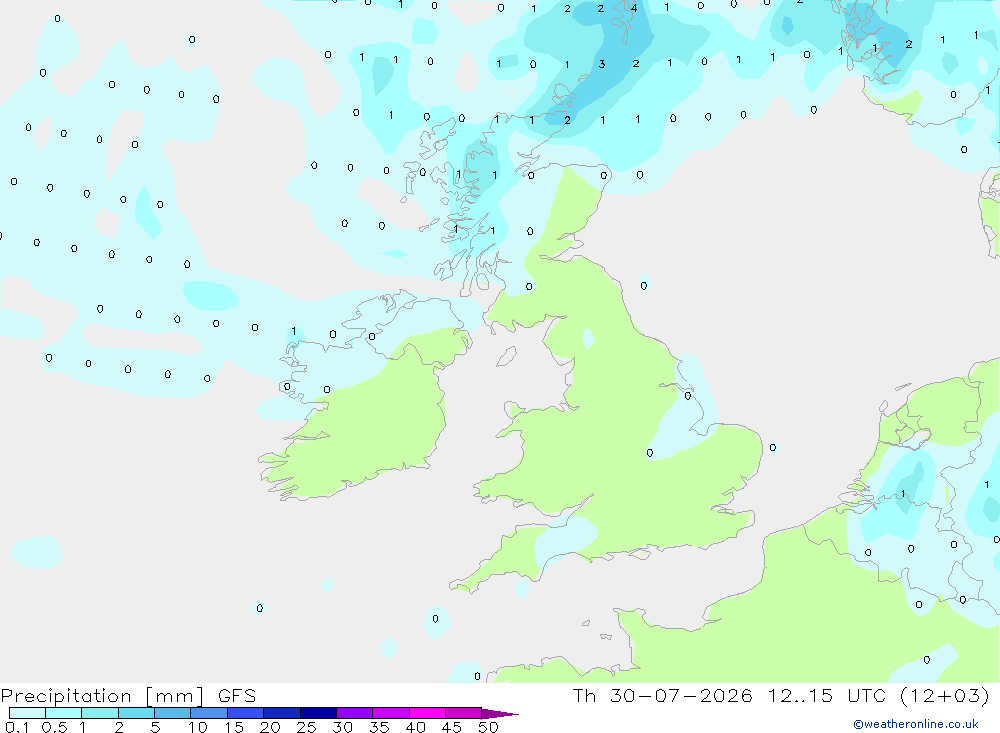Click the 30–35 mm purple legend swatch
Screen dimensions: 1000x733
(355, 713)
